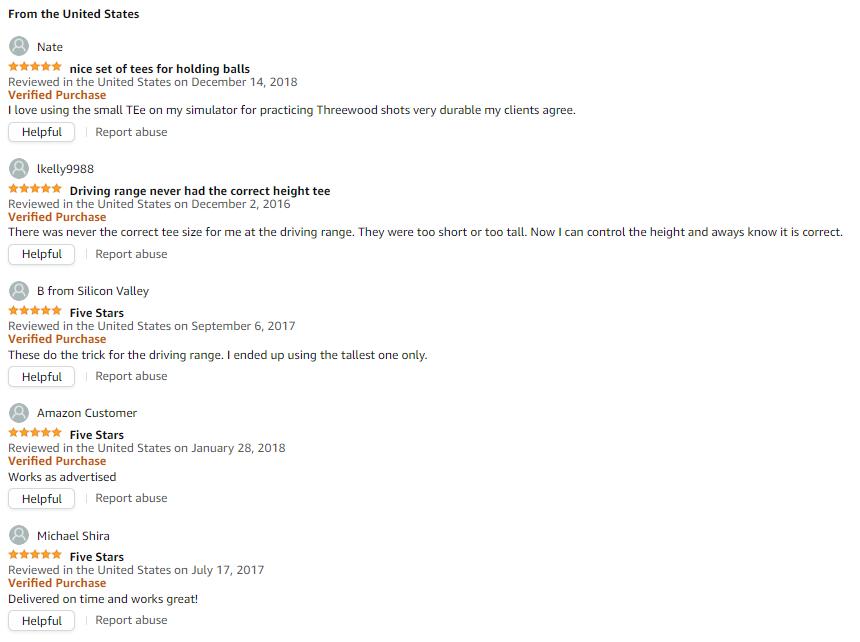Mark lkelly9988's review as Helpful
Screen dimensions: 860x642
point(42,254)
